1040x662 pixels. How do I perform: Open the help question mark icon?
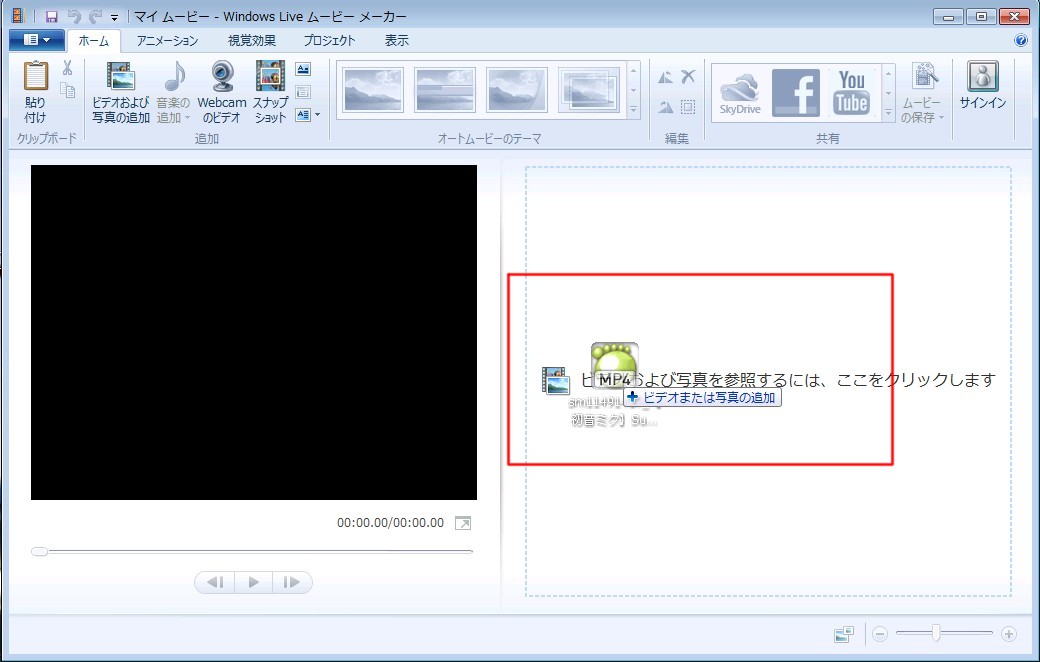point(1020,41)
